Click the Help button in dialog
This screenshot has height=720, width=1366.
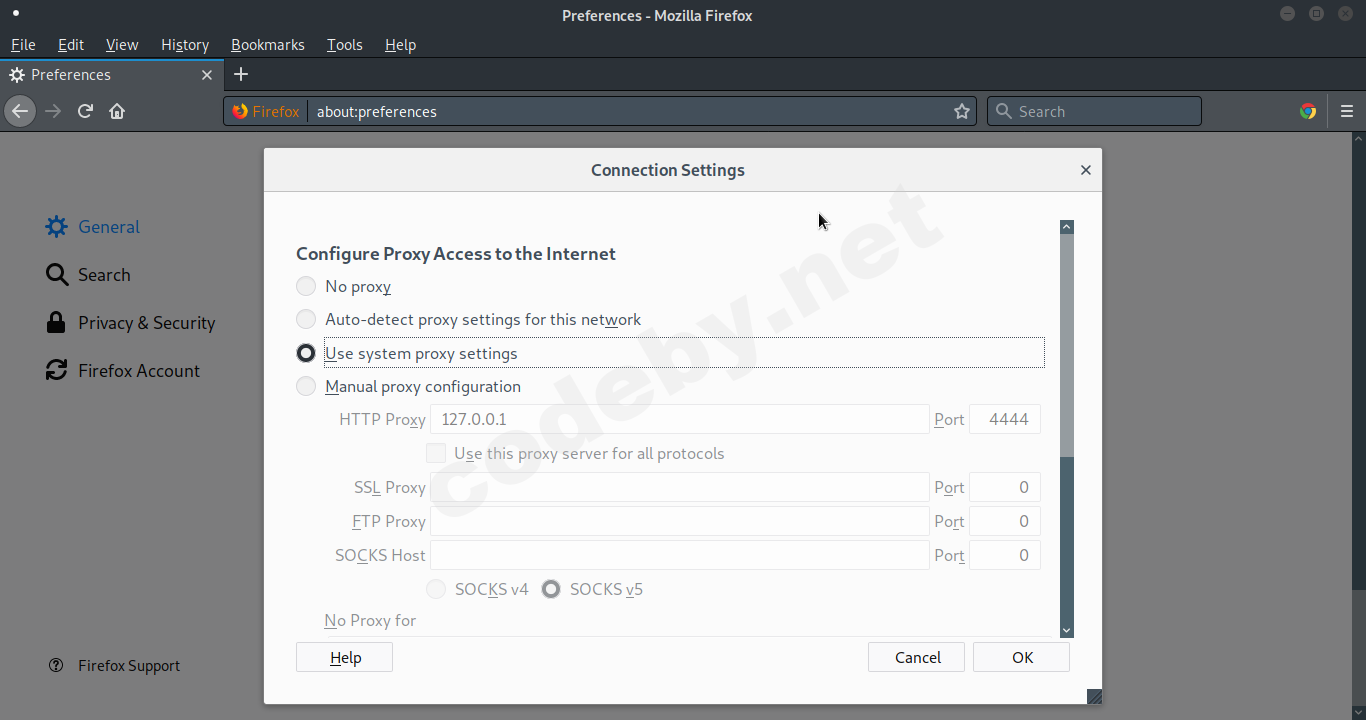point(344,657)
